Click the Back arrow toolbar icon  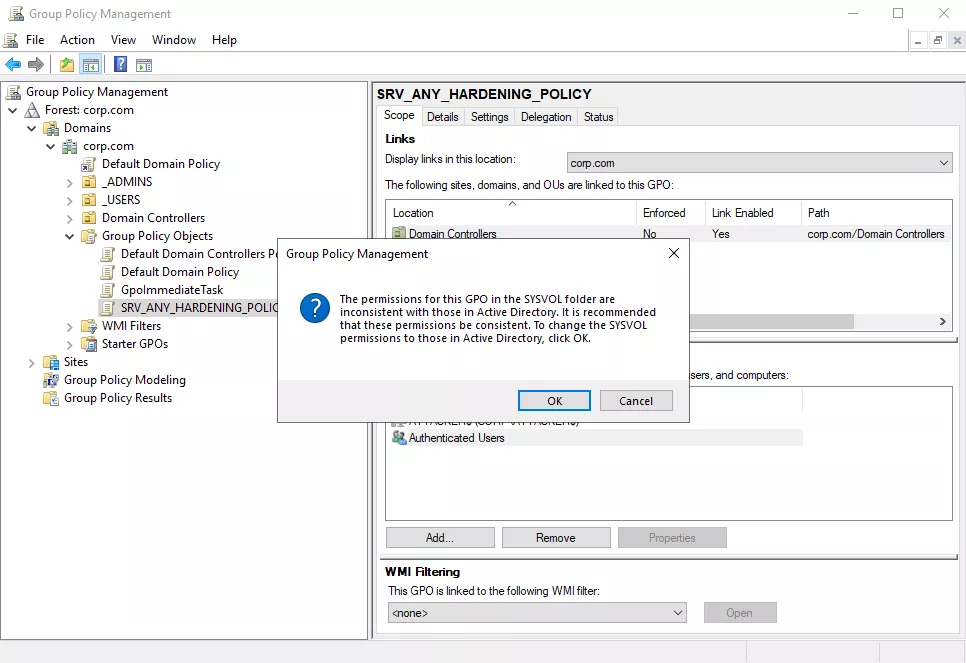pos(13,64)
